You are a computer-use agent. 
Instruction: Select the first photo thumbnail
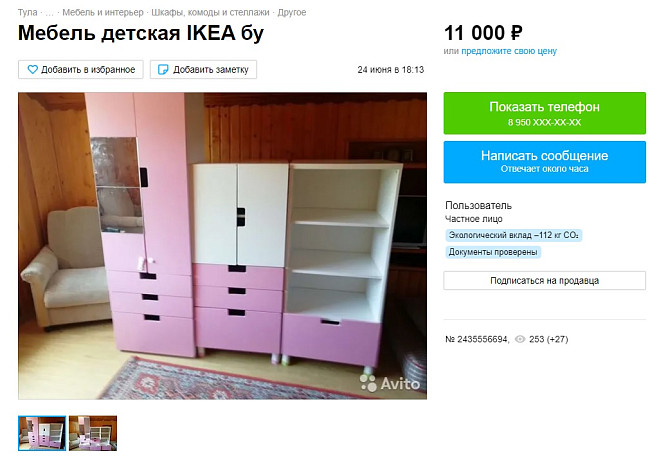point(42,433)
